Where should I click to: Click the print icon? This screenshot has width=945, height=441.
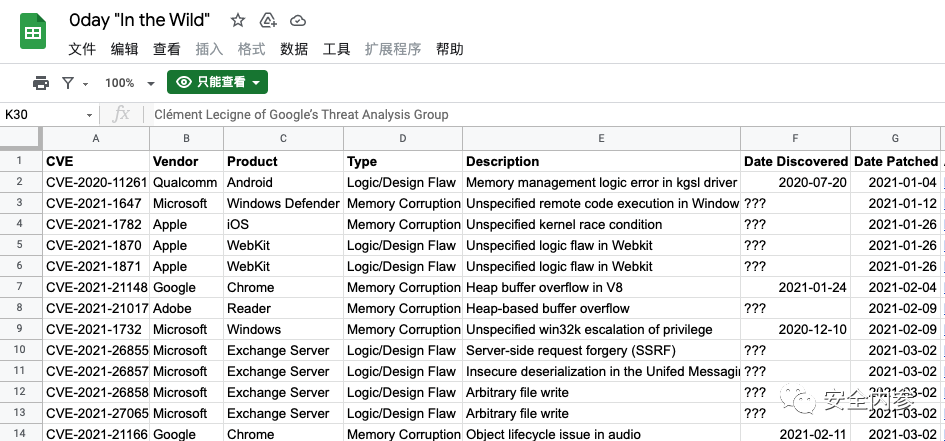coord(41,83)
